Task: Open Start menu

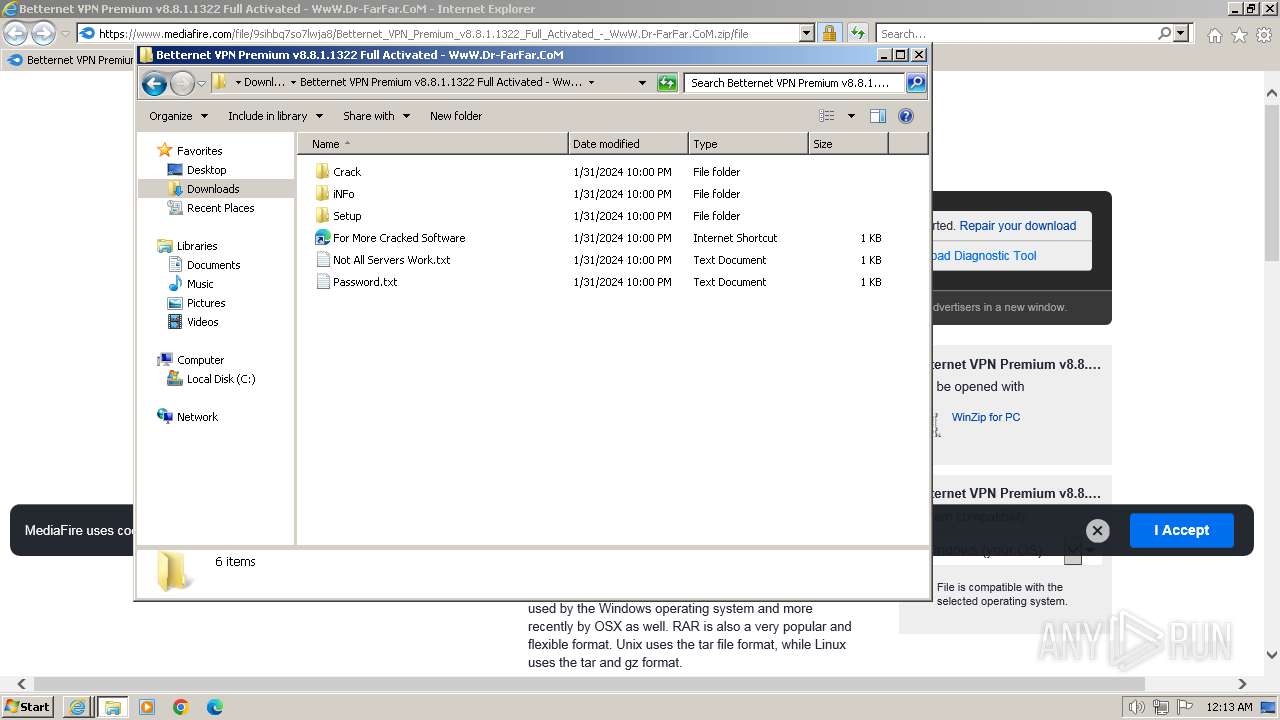Action: point(27,706)
